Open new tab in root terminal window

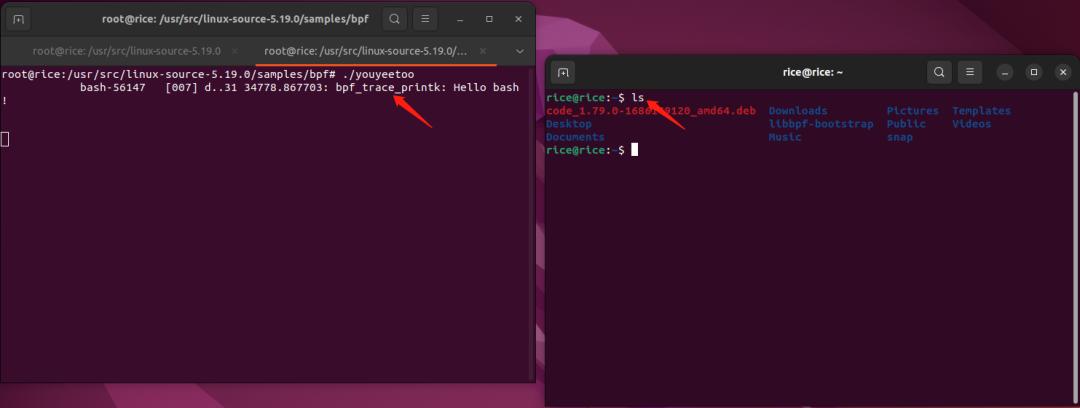19,19
